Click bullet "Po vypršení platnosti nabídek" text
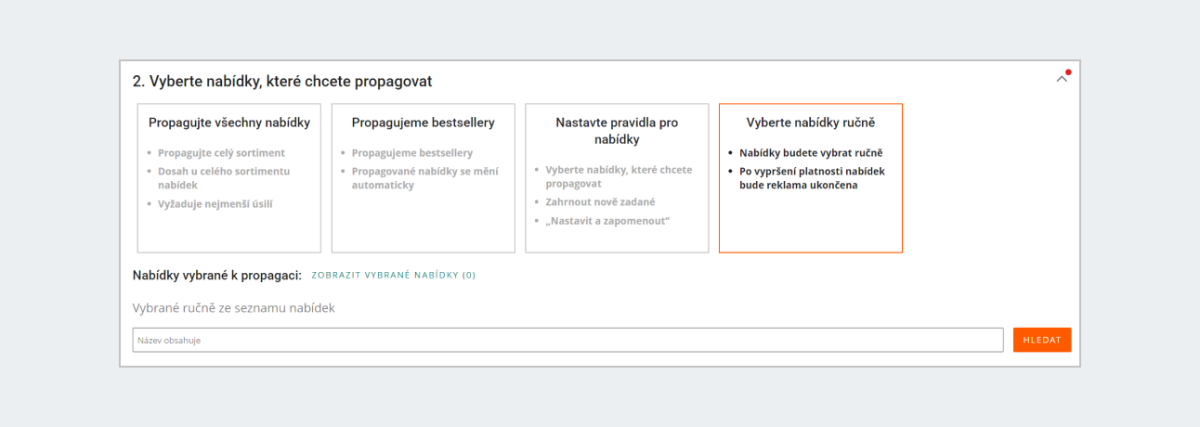 point(812,171)
